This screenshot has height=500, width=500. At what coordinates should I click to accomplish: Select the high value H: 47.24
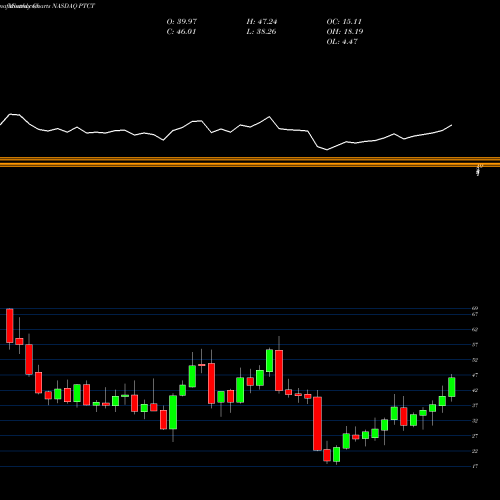262,22
